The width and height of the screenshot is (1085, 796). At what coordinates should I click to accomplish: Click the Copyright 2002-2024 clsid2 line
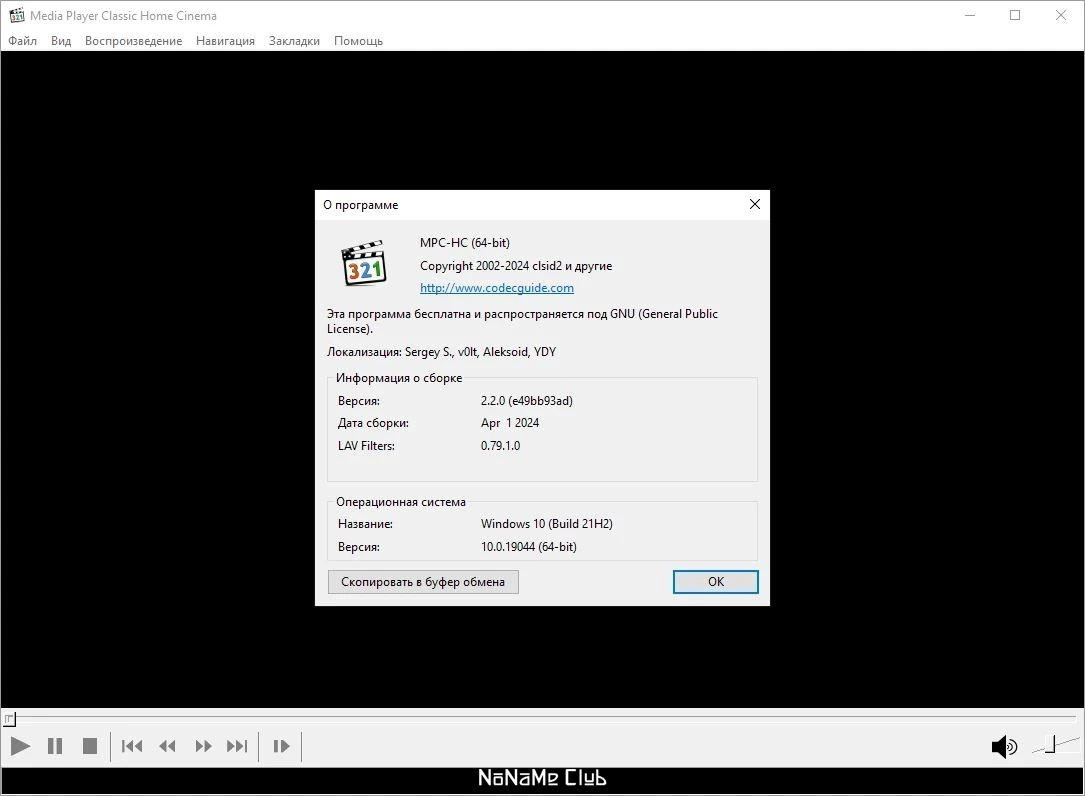(x=516, y=266)
